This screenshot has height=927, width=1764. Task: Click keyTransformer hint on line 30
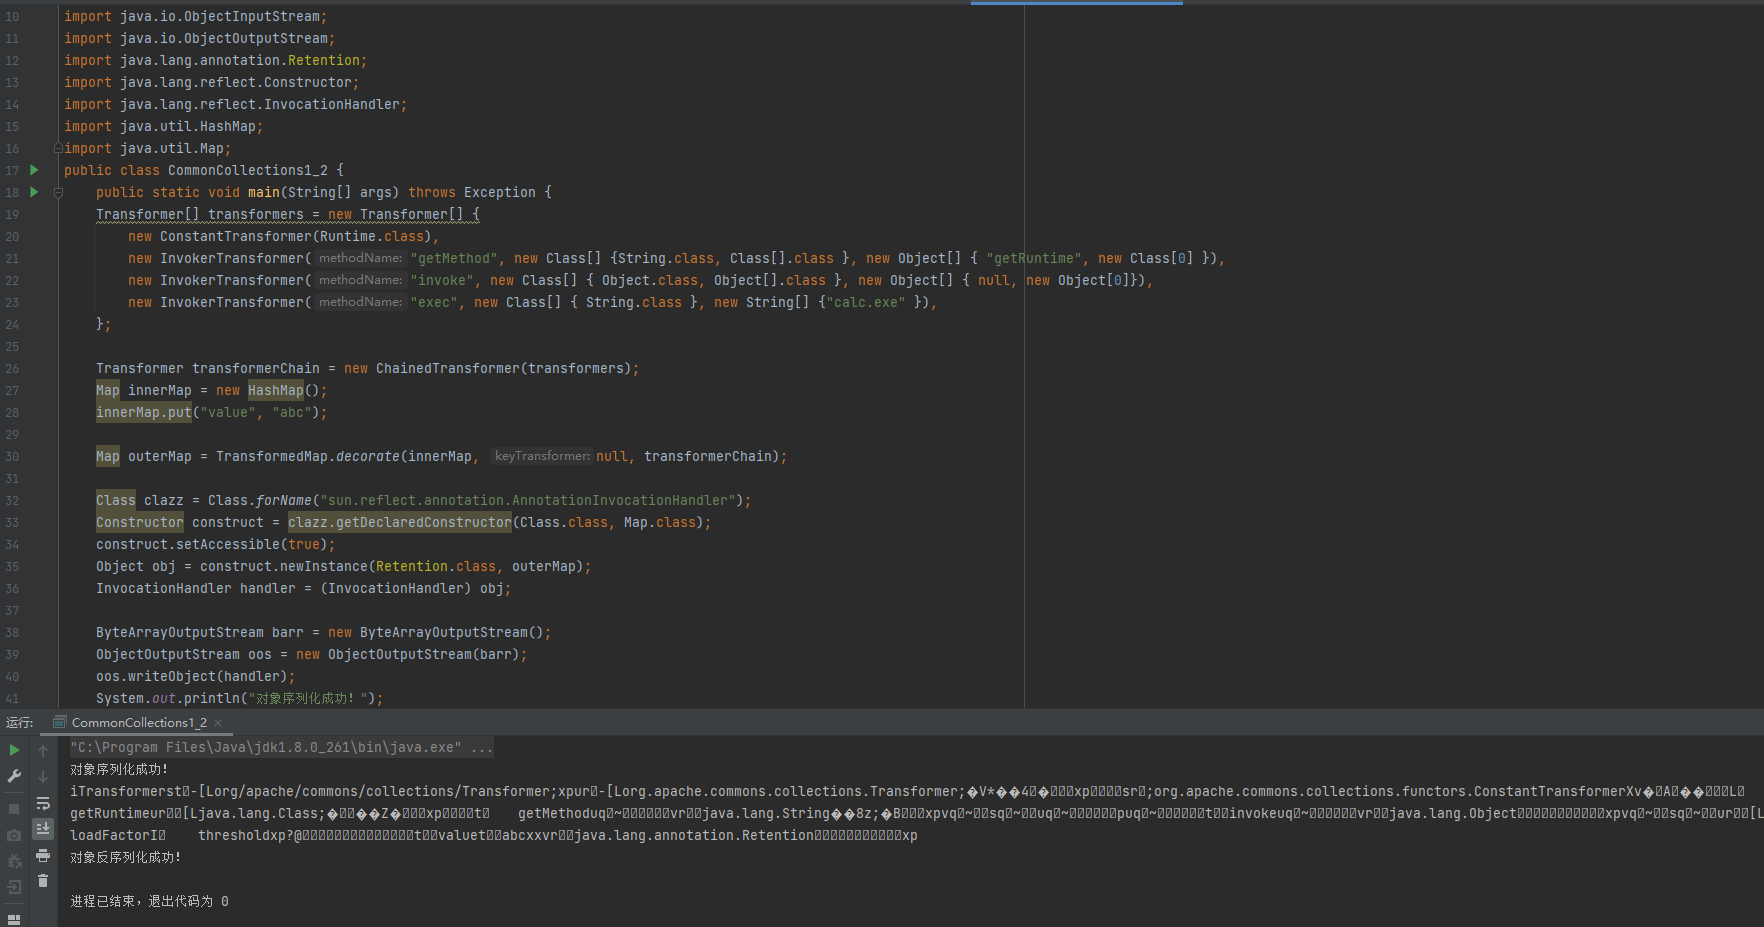pyautogui.click(x=542, y=456)
